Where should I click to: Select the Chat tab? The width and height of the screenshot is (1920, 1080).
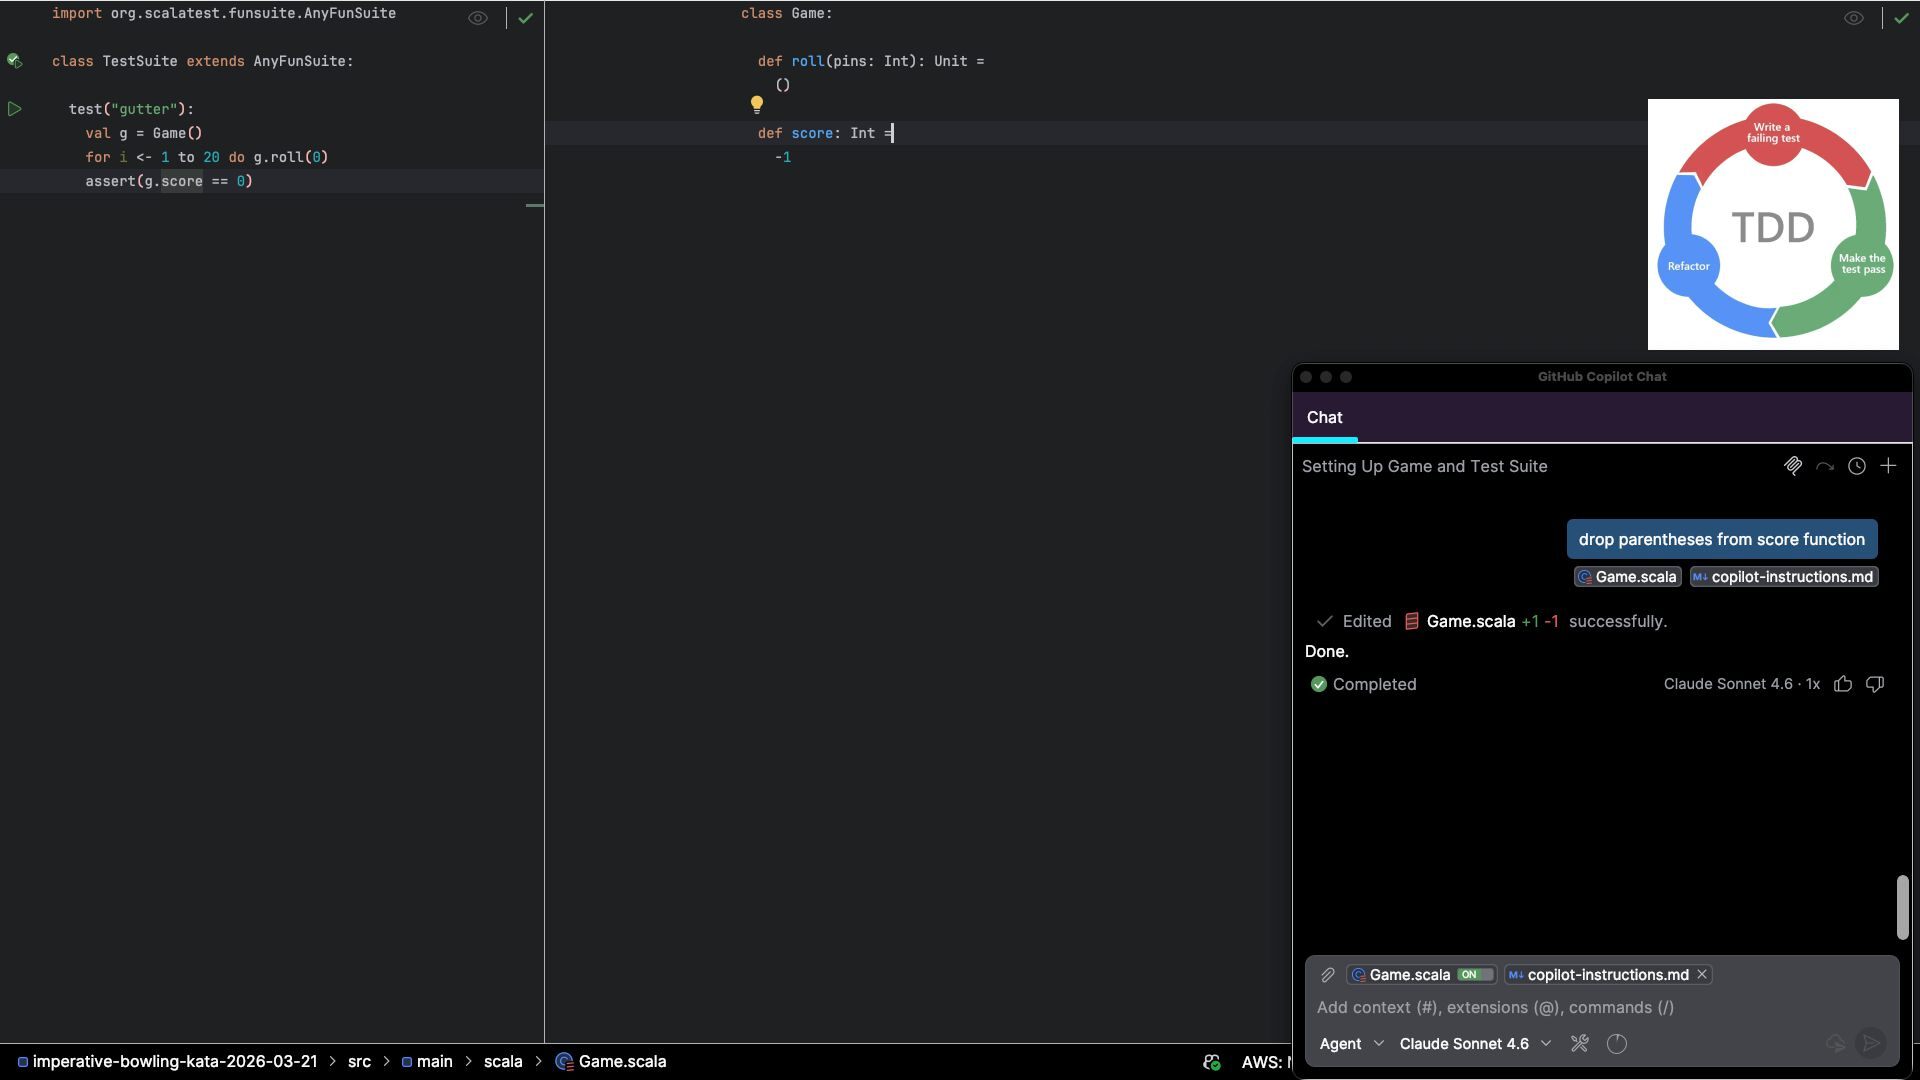click(x=1324, y=418)
